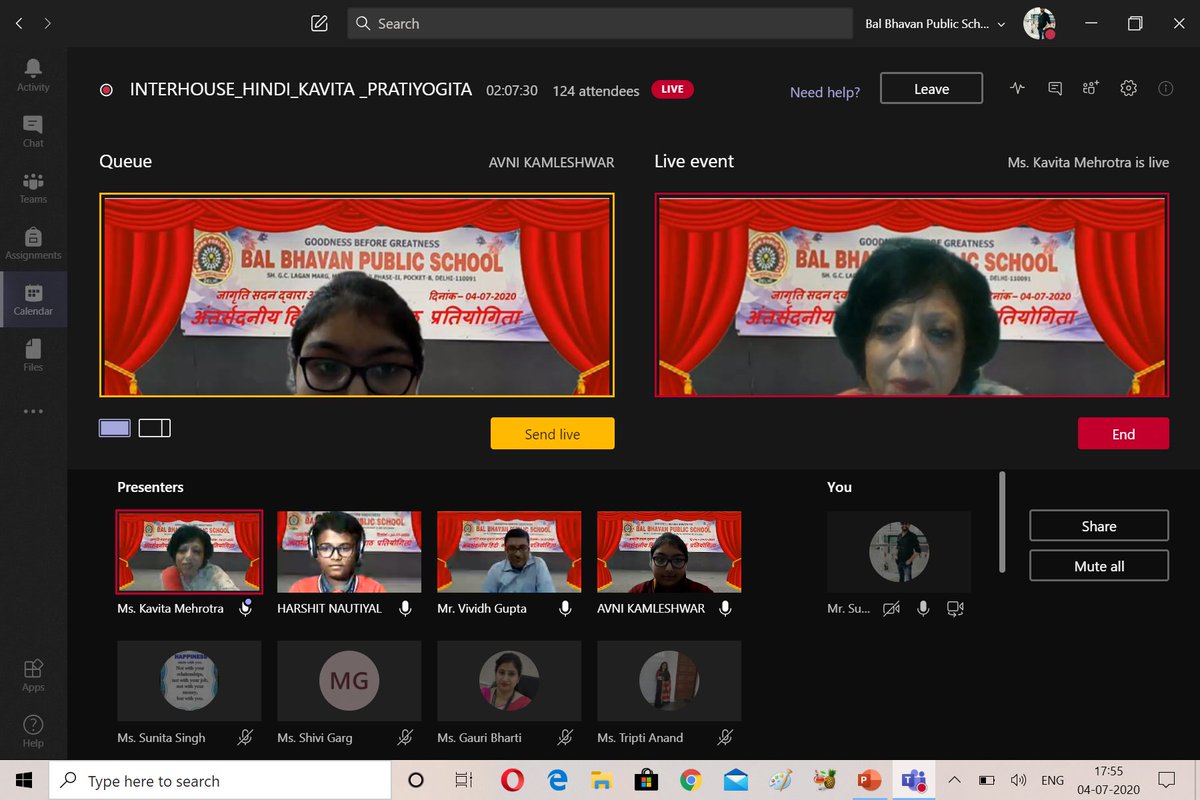This screenshot has height=800, width=1200.
Task: Open Files in the sidebar
Action: (33, 355)
